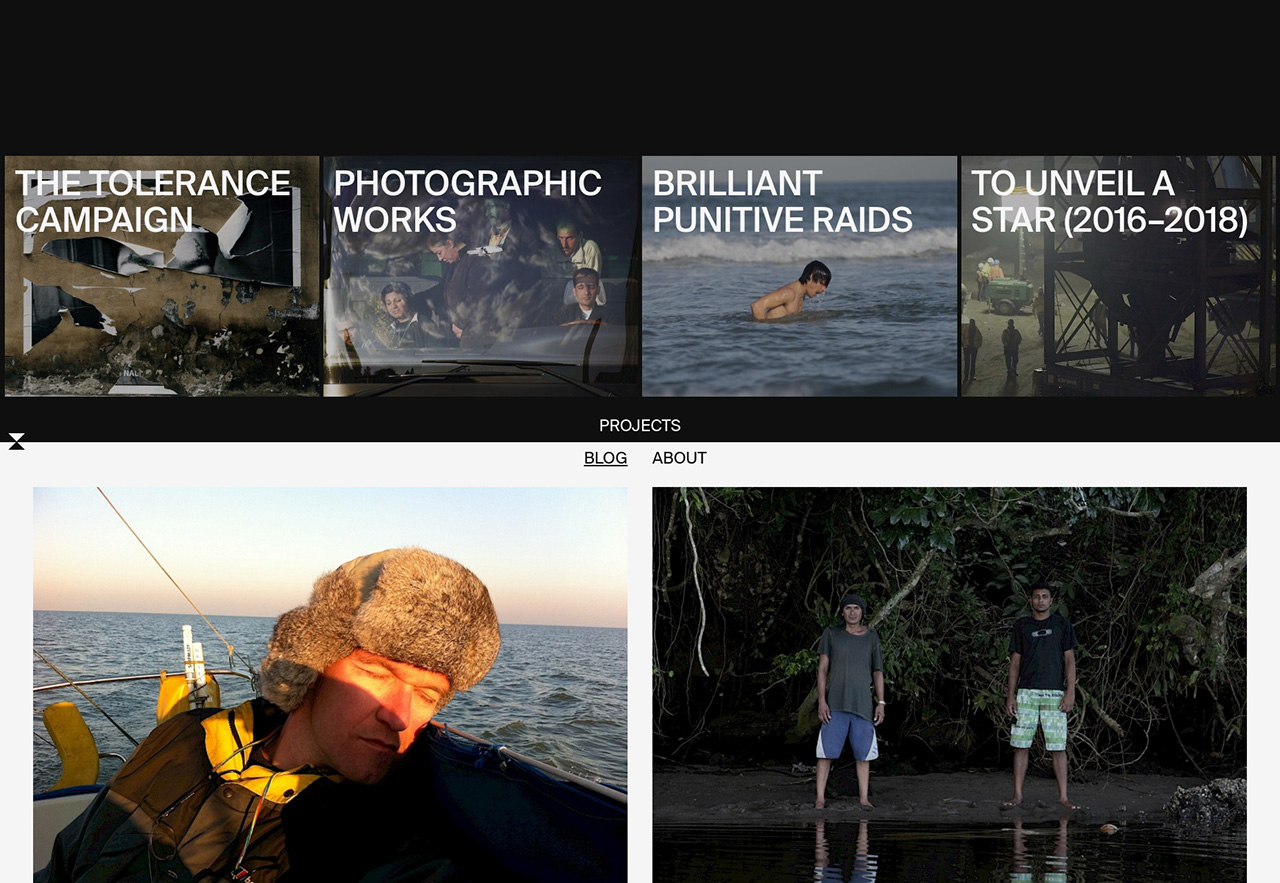Open the Brilliant Punitive Raids title

click(782, 201)
